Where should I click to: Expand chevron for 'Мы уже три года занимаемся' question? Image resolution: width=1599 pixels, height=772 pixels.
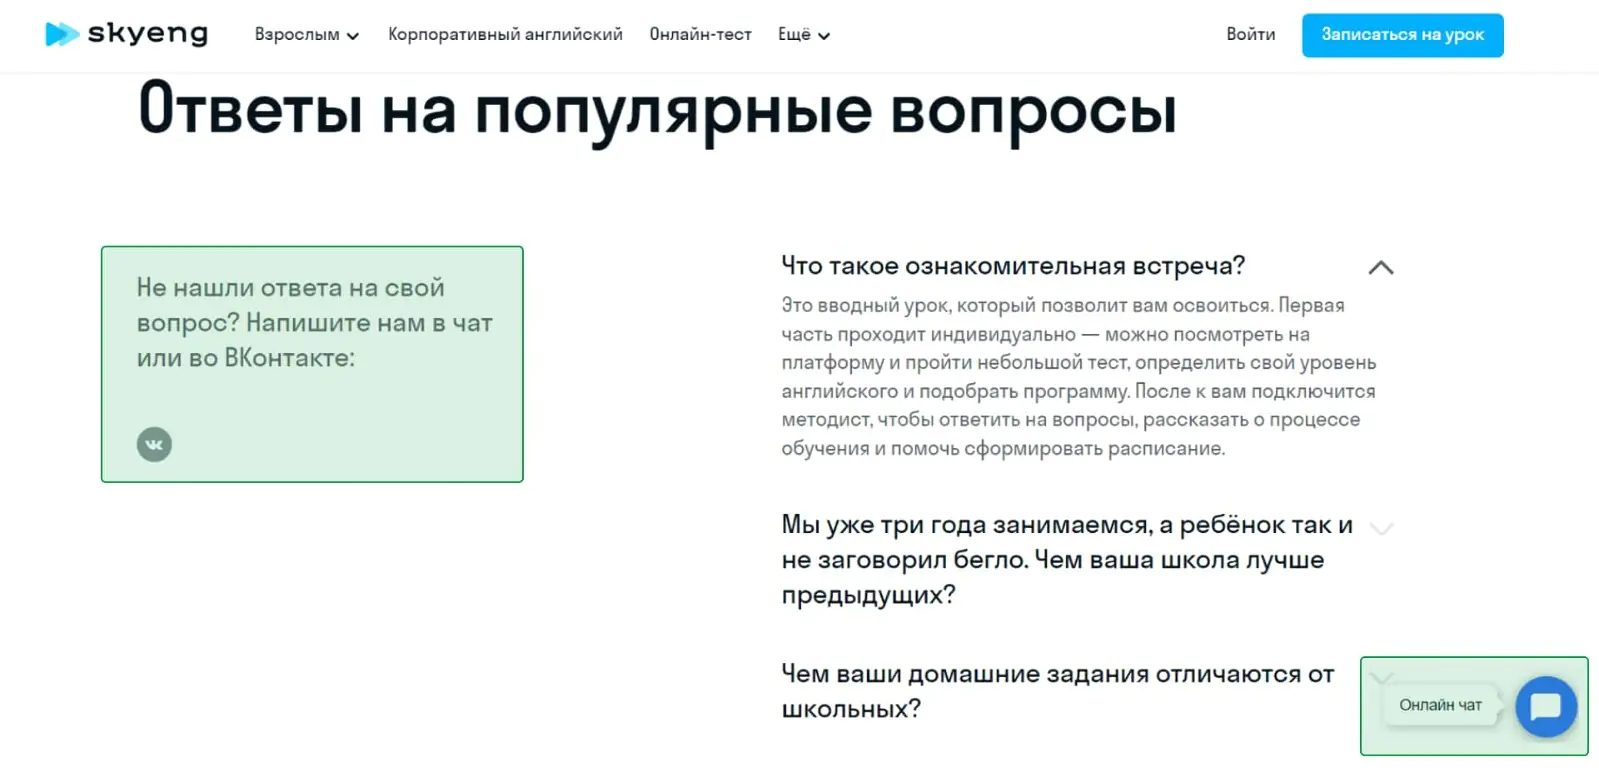(x=1380, y=528)
